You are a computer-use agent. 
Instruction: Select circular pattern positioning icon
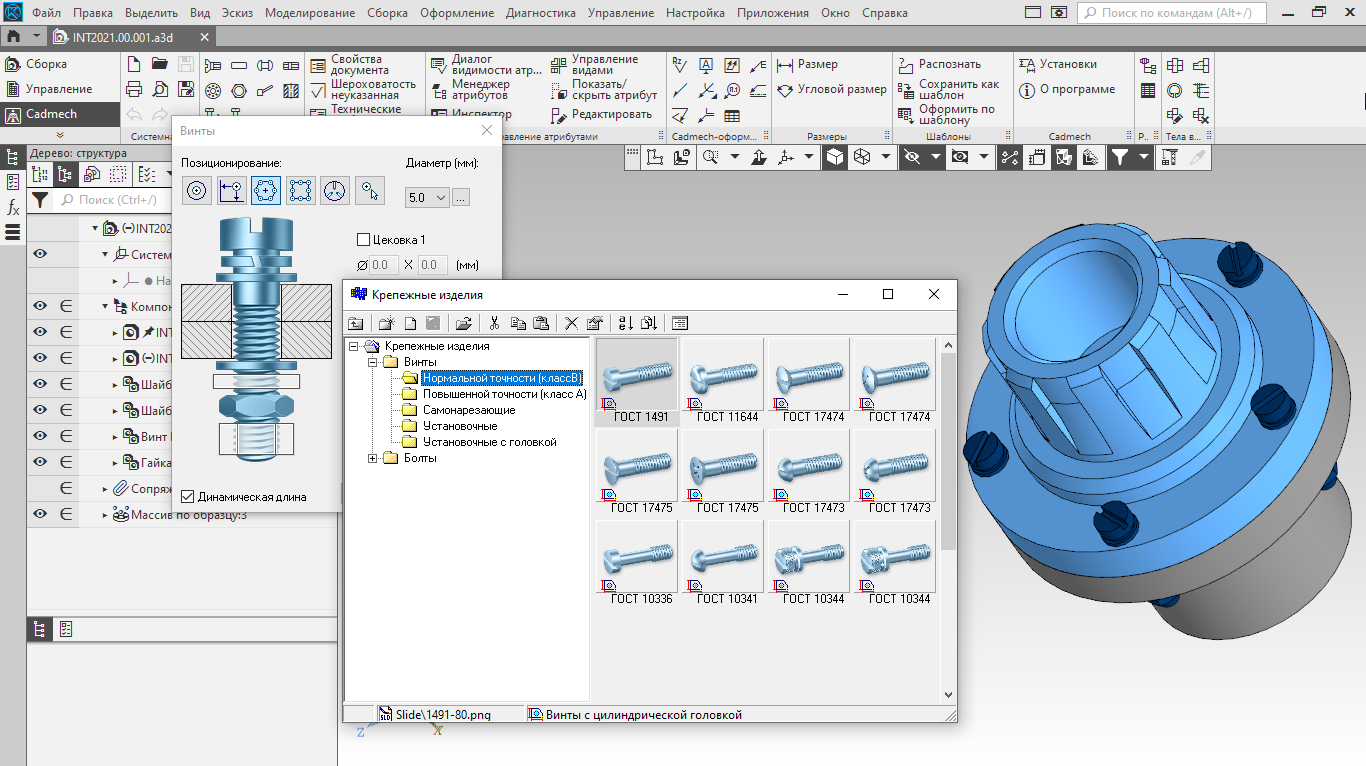pos(335,191)
